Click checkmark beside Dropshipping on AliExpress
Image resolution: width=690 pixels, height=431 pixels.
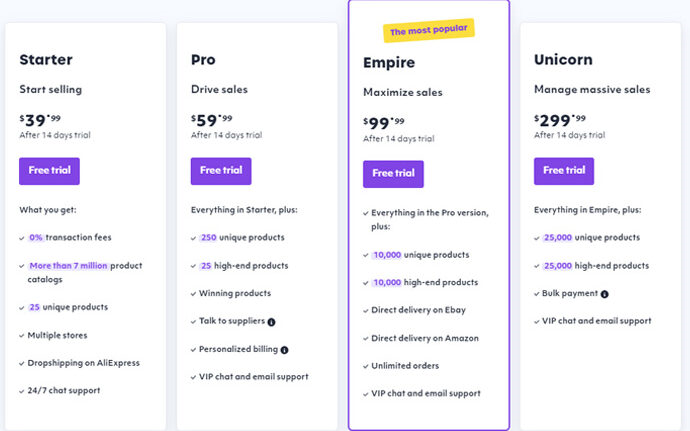(22, 363)
